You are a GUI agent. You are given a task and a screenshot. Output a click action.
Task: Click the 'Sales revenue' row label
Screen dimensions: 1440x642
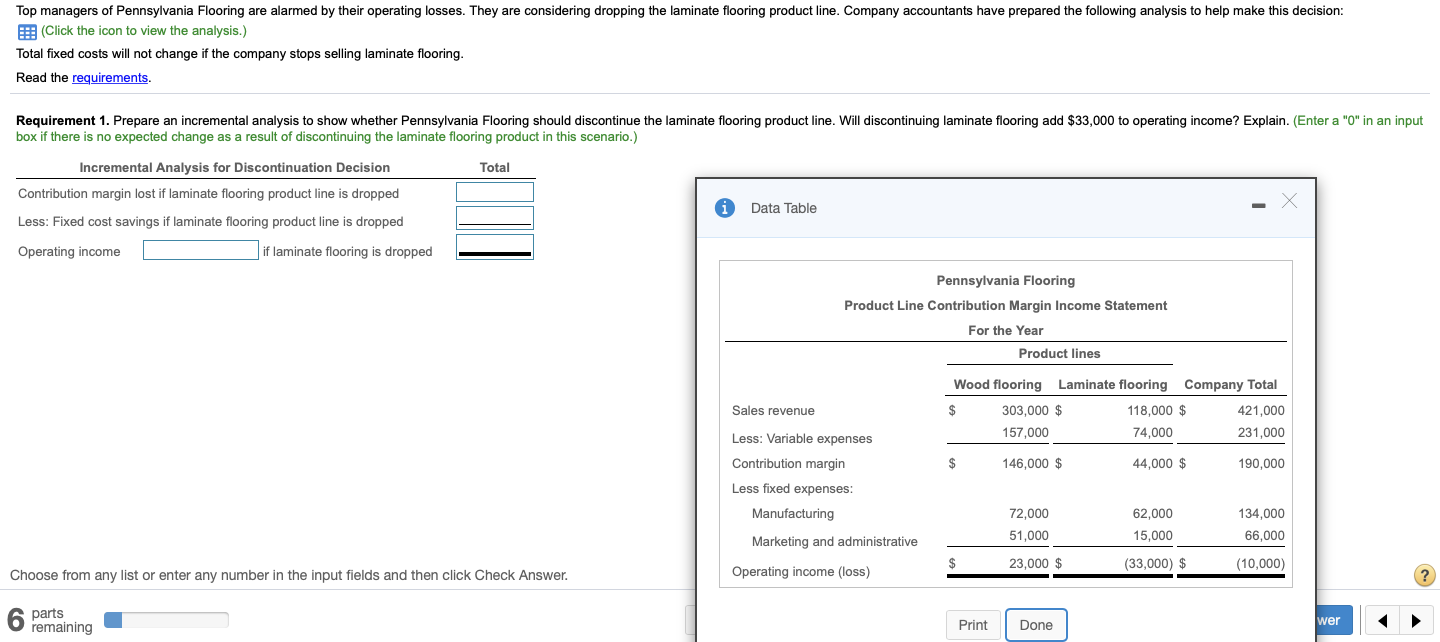coord(773,410)
